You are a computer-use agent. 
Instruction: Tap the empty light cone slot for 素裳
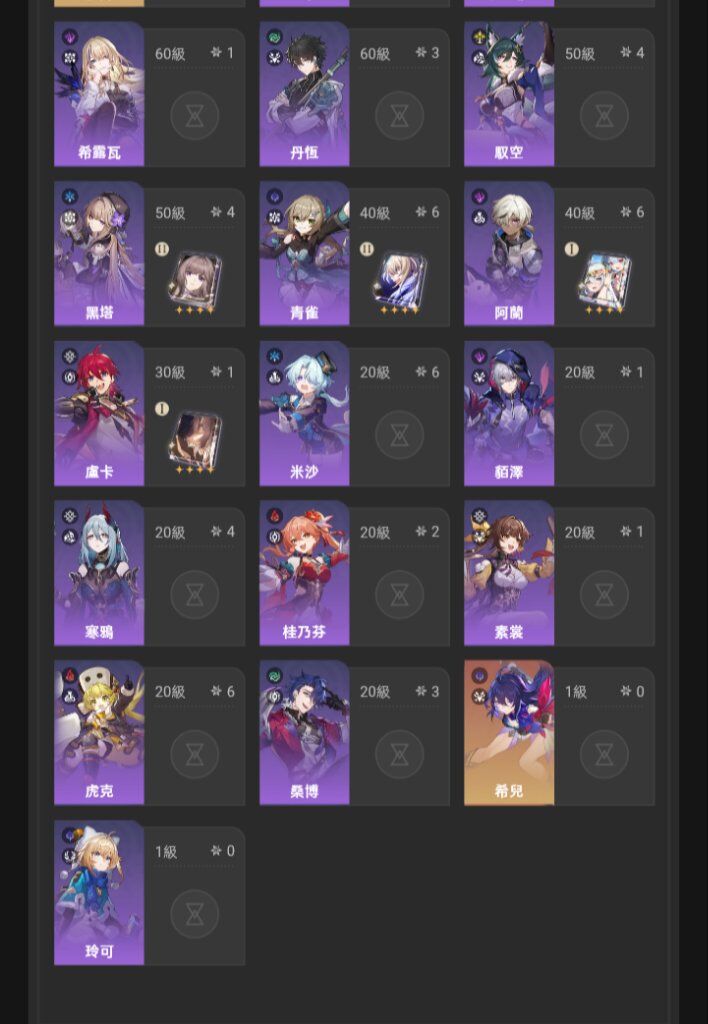coord(604,594)
